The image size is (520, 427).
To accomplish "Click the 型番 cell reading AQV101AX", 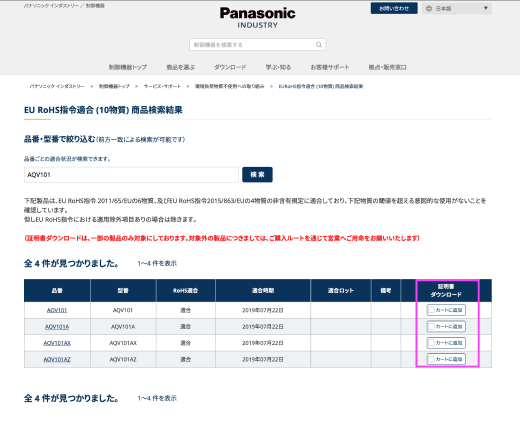I will pyautogui.click(x=123, y=343).
